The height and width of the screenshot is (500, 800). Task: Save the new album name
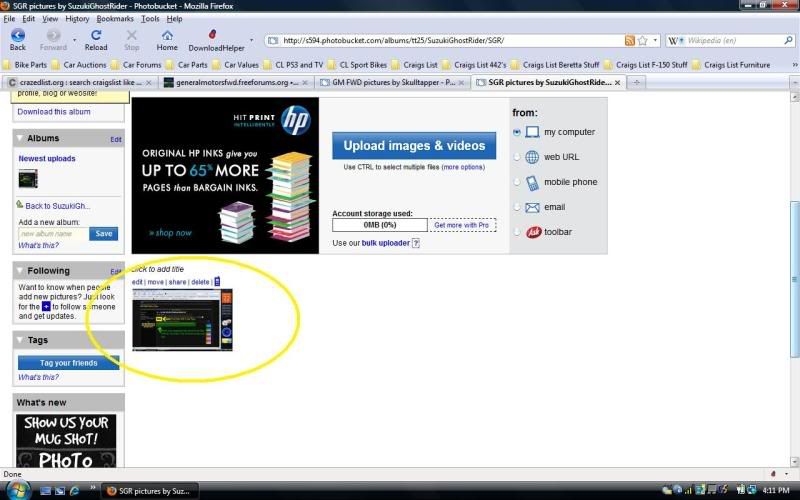click(104, 234)
